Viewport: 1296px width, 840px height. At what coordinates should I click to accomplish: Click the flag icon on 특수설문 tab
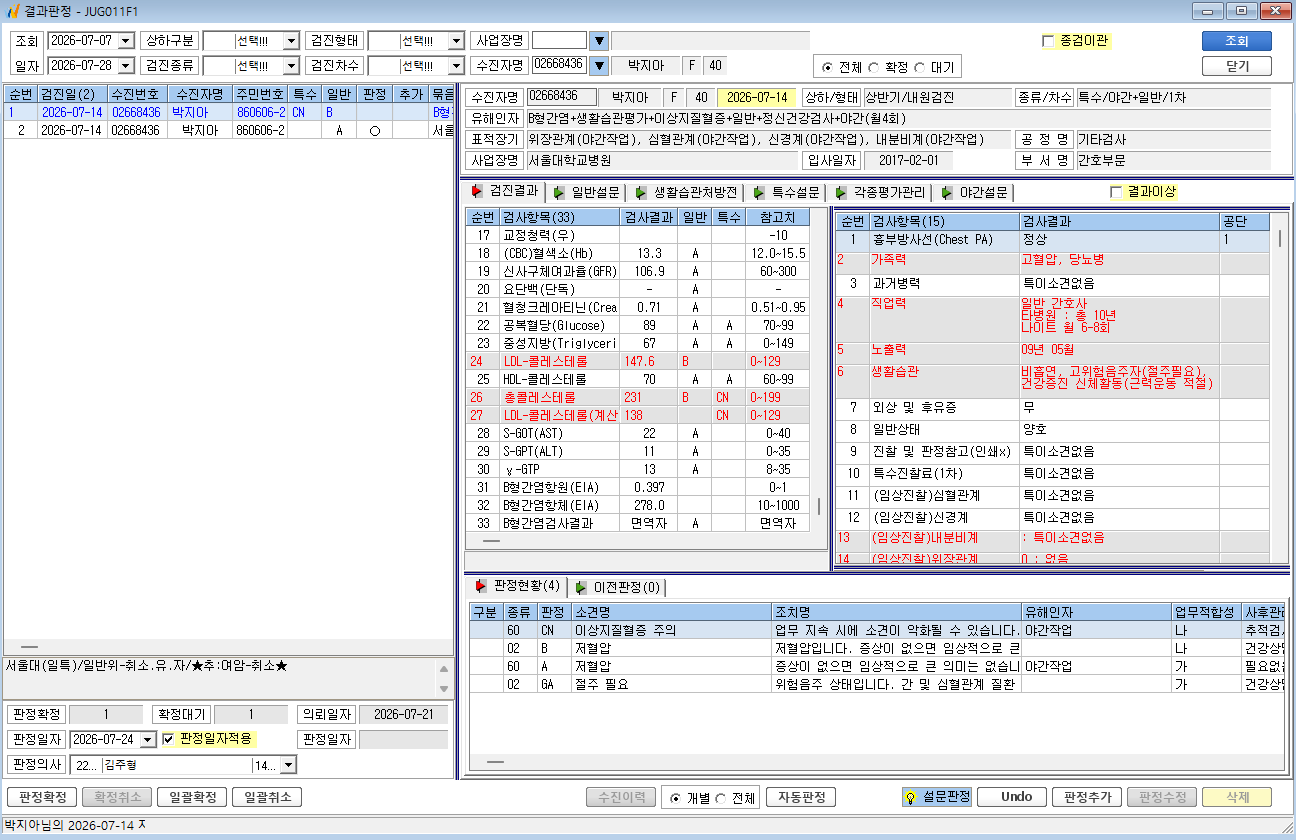tap(759, 192)
